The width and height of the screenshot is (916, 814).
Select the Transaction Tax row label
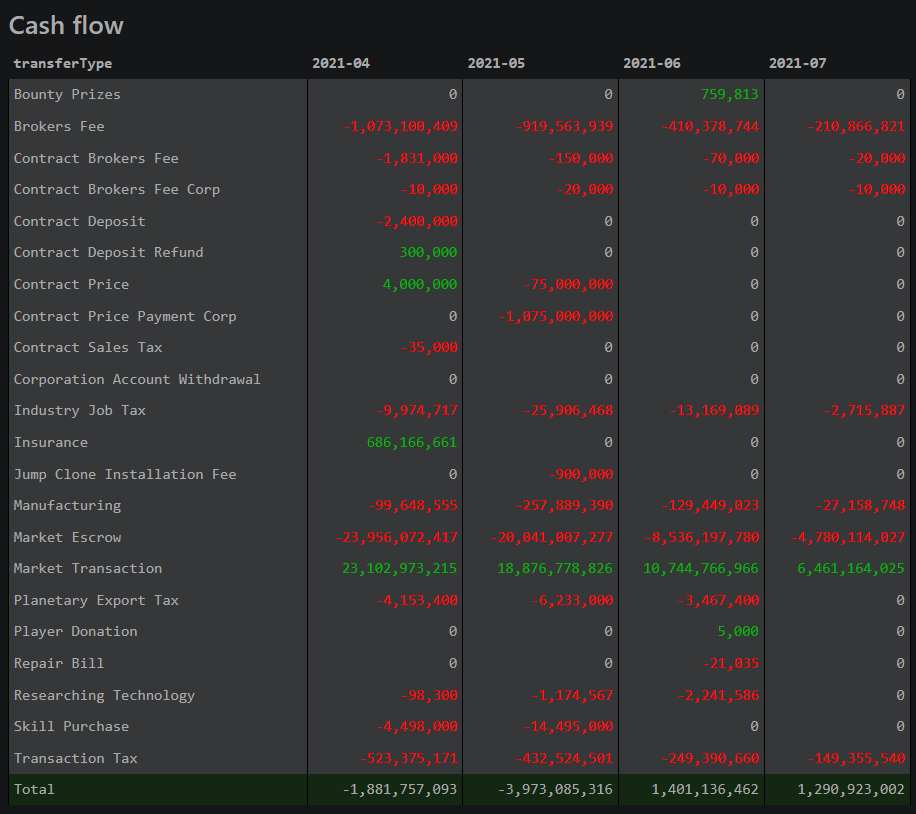[x=75, y=758]
